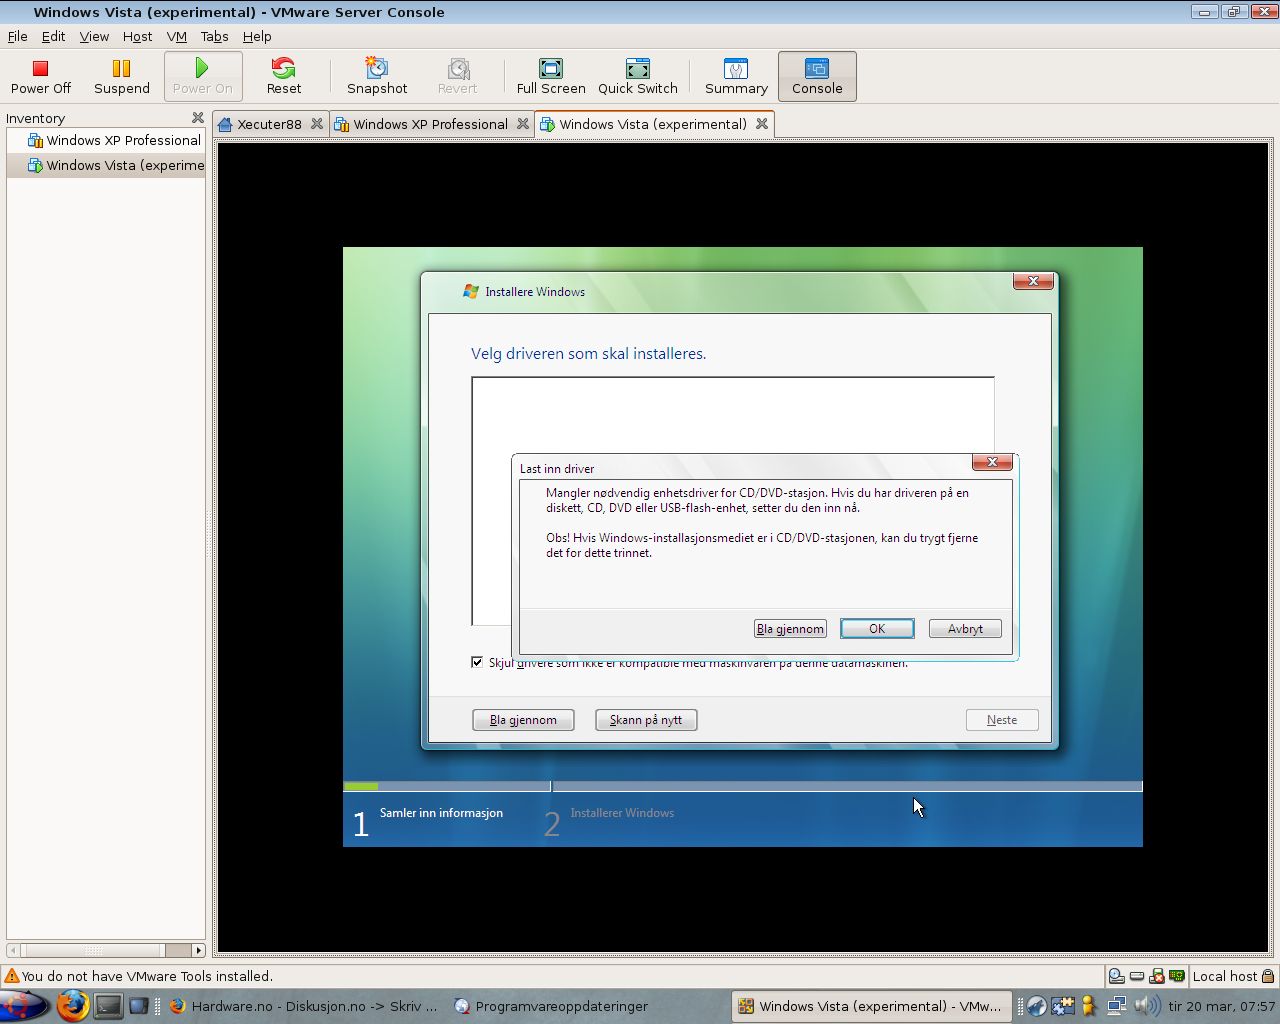
Task: Toggle the Skjul drivere compatibility checkbox
Action: (477, 662)
